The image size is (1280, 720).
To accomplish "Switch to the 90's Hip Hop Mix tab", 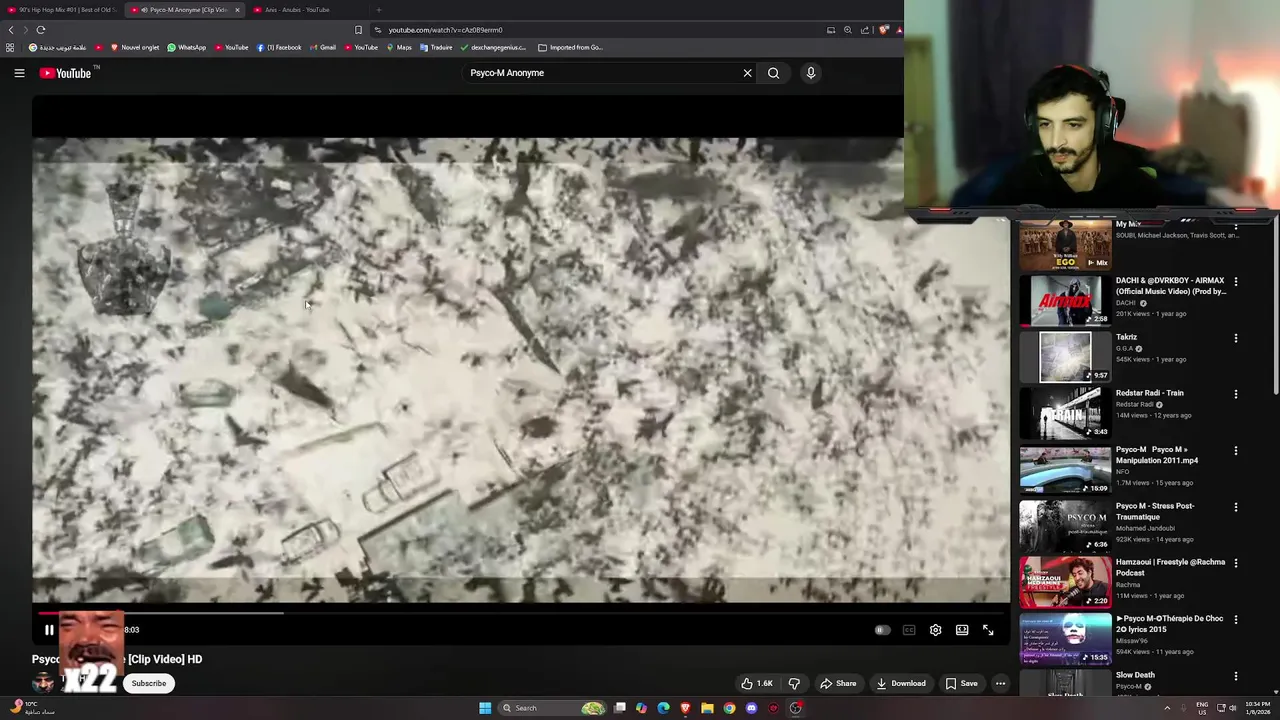I will click(62, 10).
